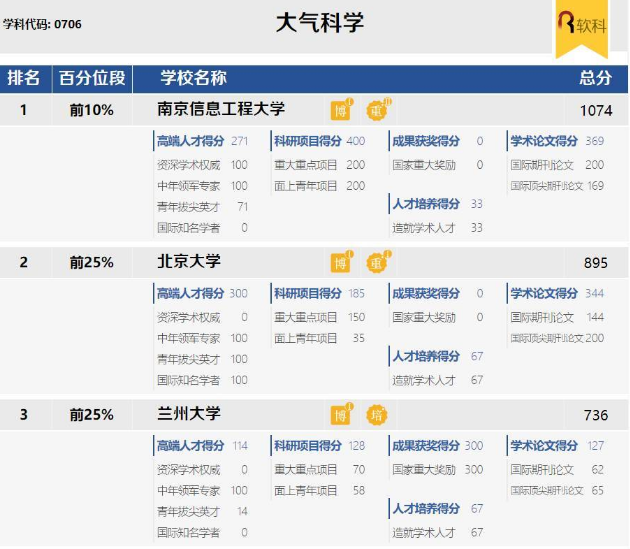Select 科研项目得分 heading under 南京信息工程大学
This screenshot has width=630, height=549.
(x=308, y=141)
